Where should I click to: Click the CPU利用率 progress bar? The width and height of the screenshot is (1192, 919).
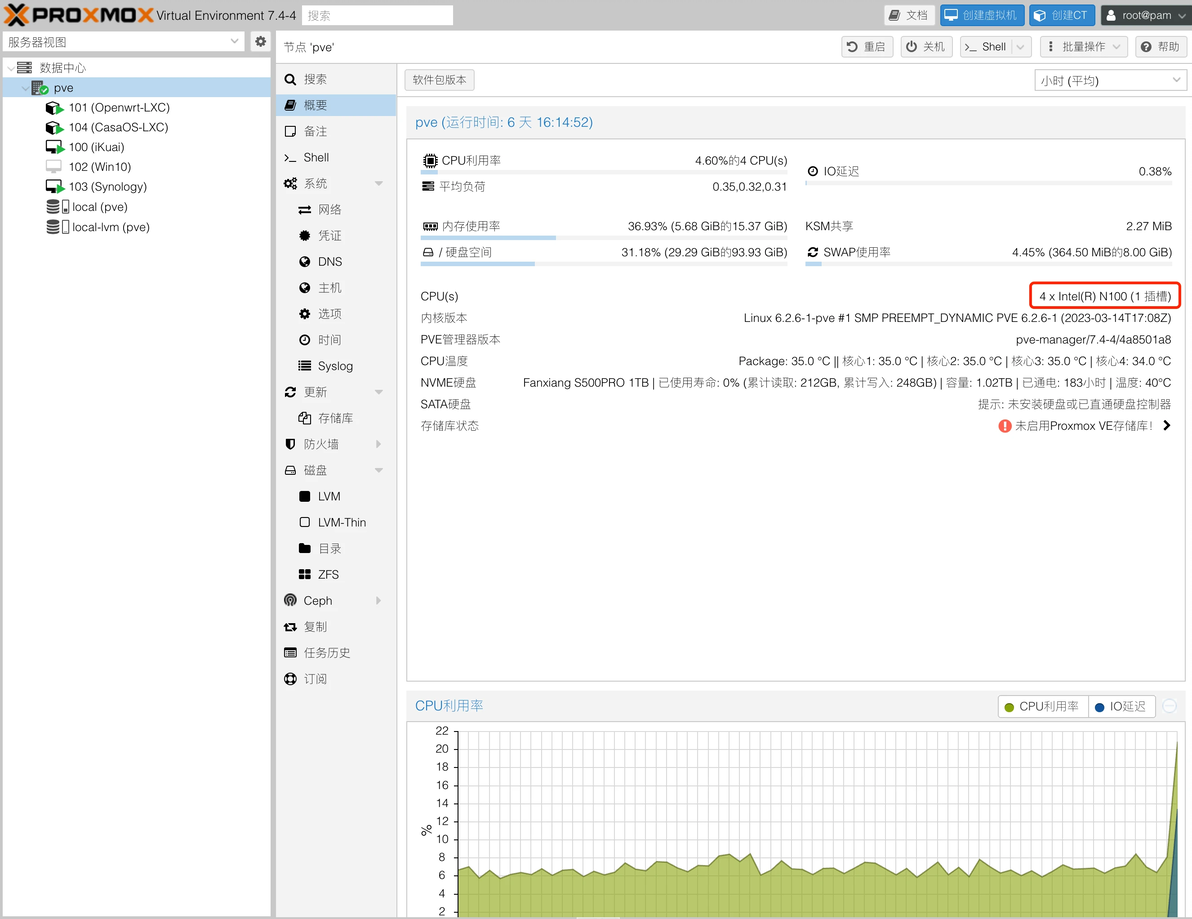click(604, 173)
